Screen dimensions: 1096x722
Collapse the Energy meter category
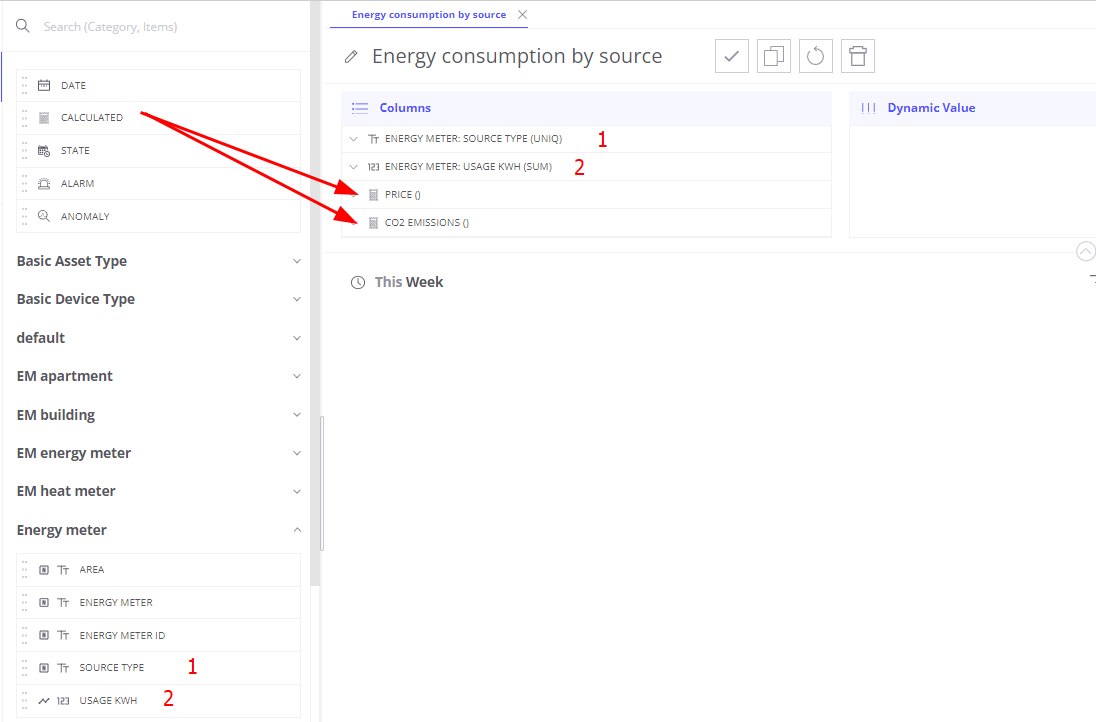pyautogui.click(x=296, y=530)
